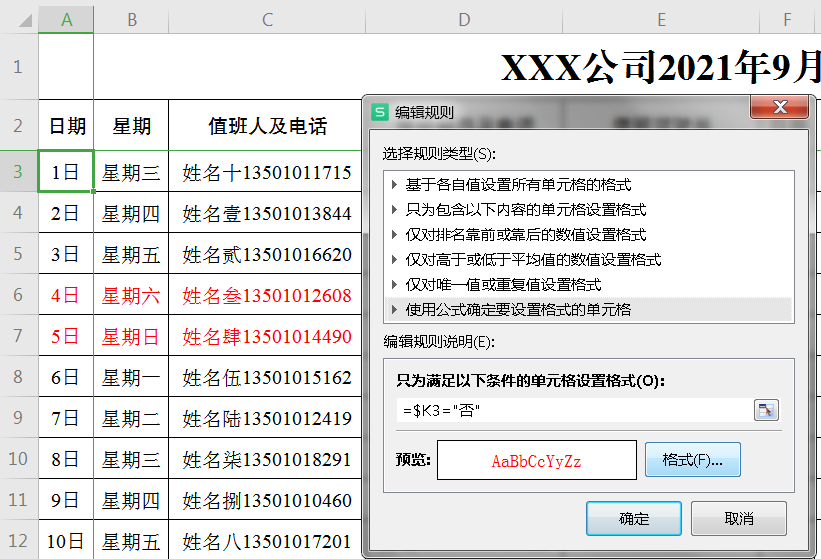Viewport: 821px width, 559px height.
Task: Select the cell 姓名肆13501014490
Action: tap(267, 336)
